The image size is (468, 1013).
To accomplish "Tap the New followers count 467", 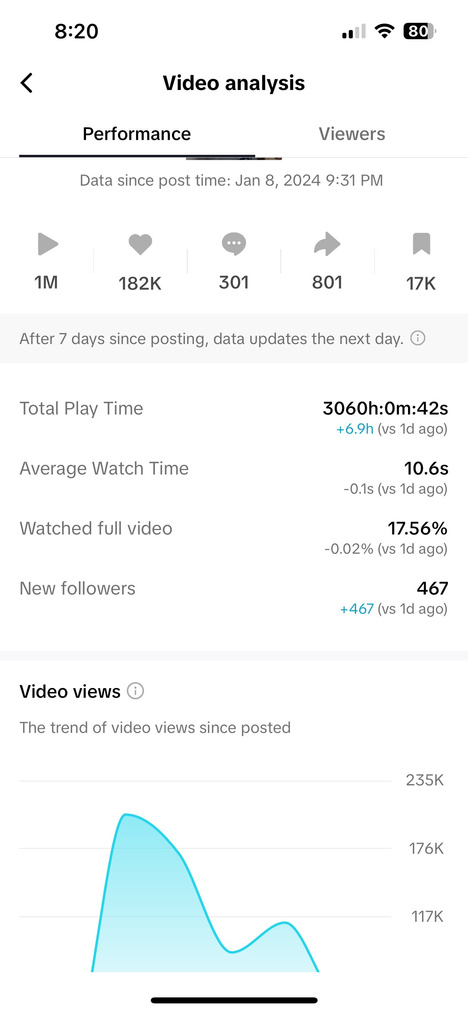I will coord(433,589).
